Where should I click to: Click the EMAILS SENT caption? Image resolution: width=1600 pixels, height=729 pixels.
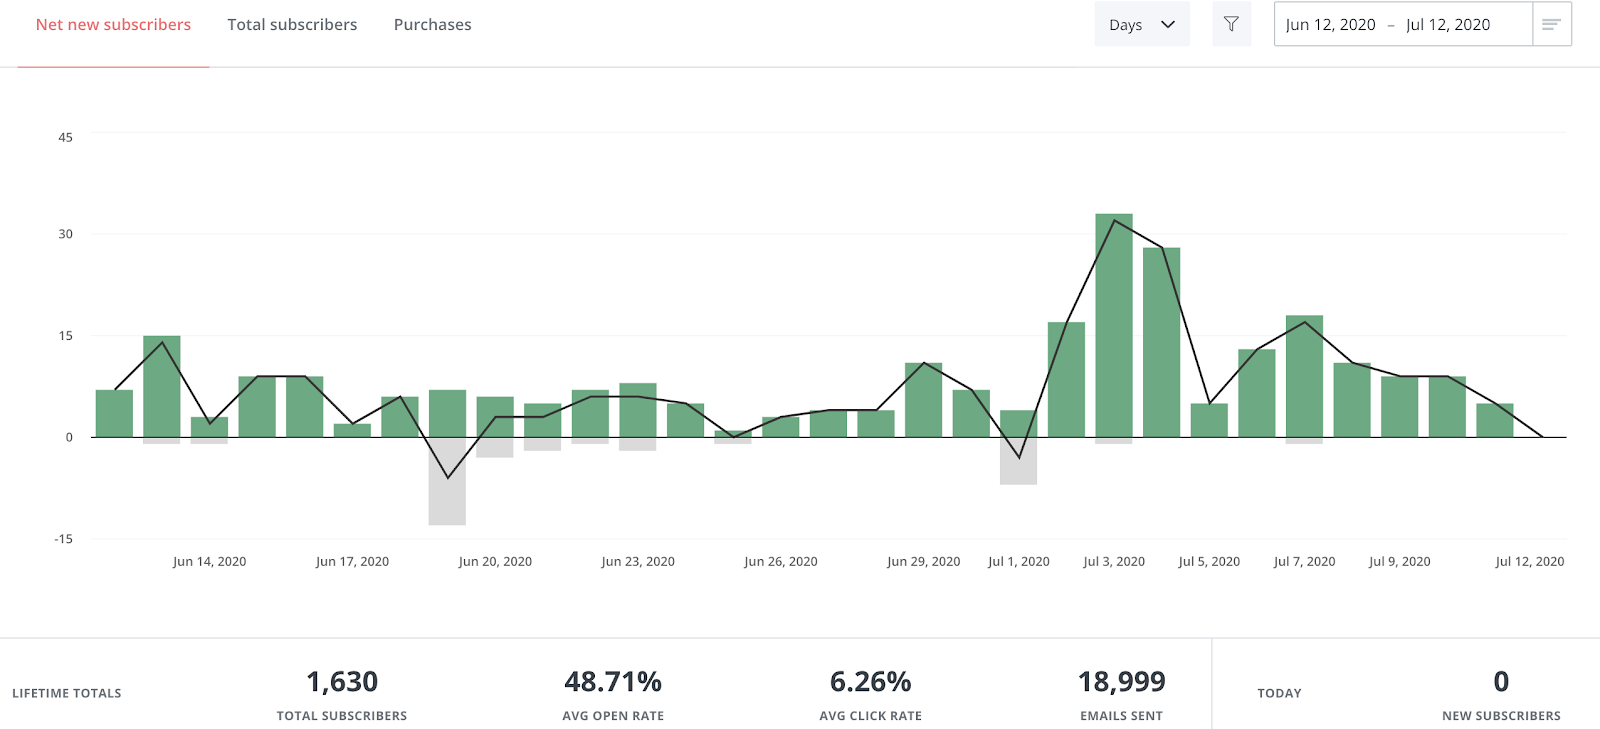point(1121,716)
